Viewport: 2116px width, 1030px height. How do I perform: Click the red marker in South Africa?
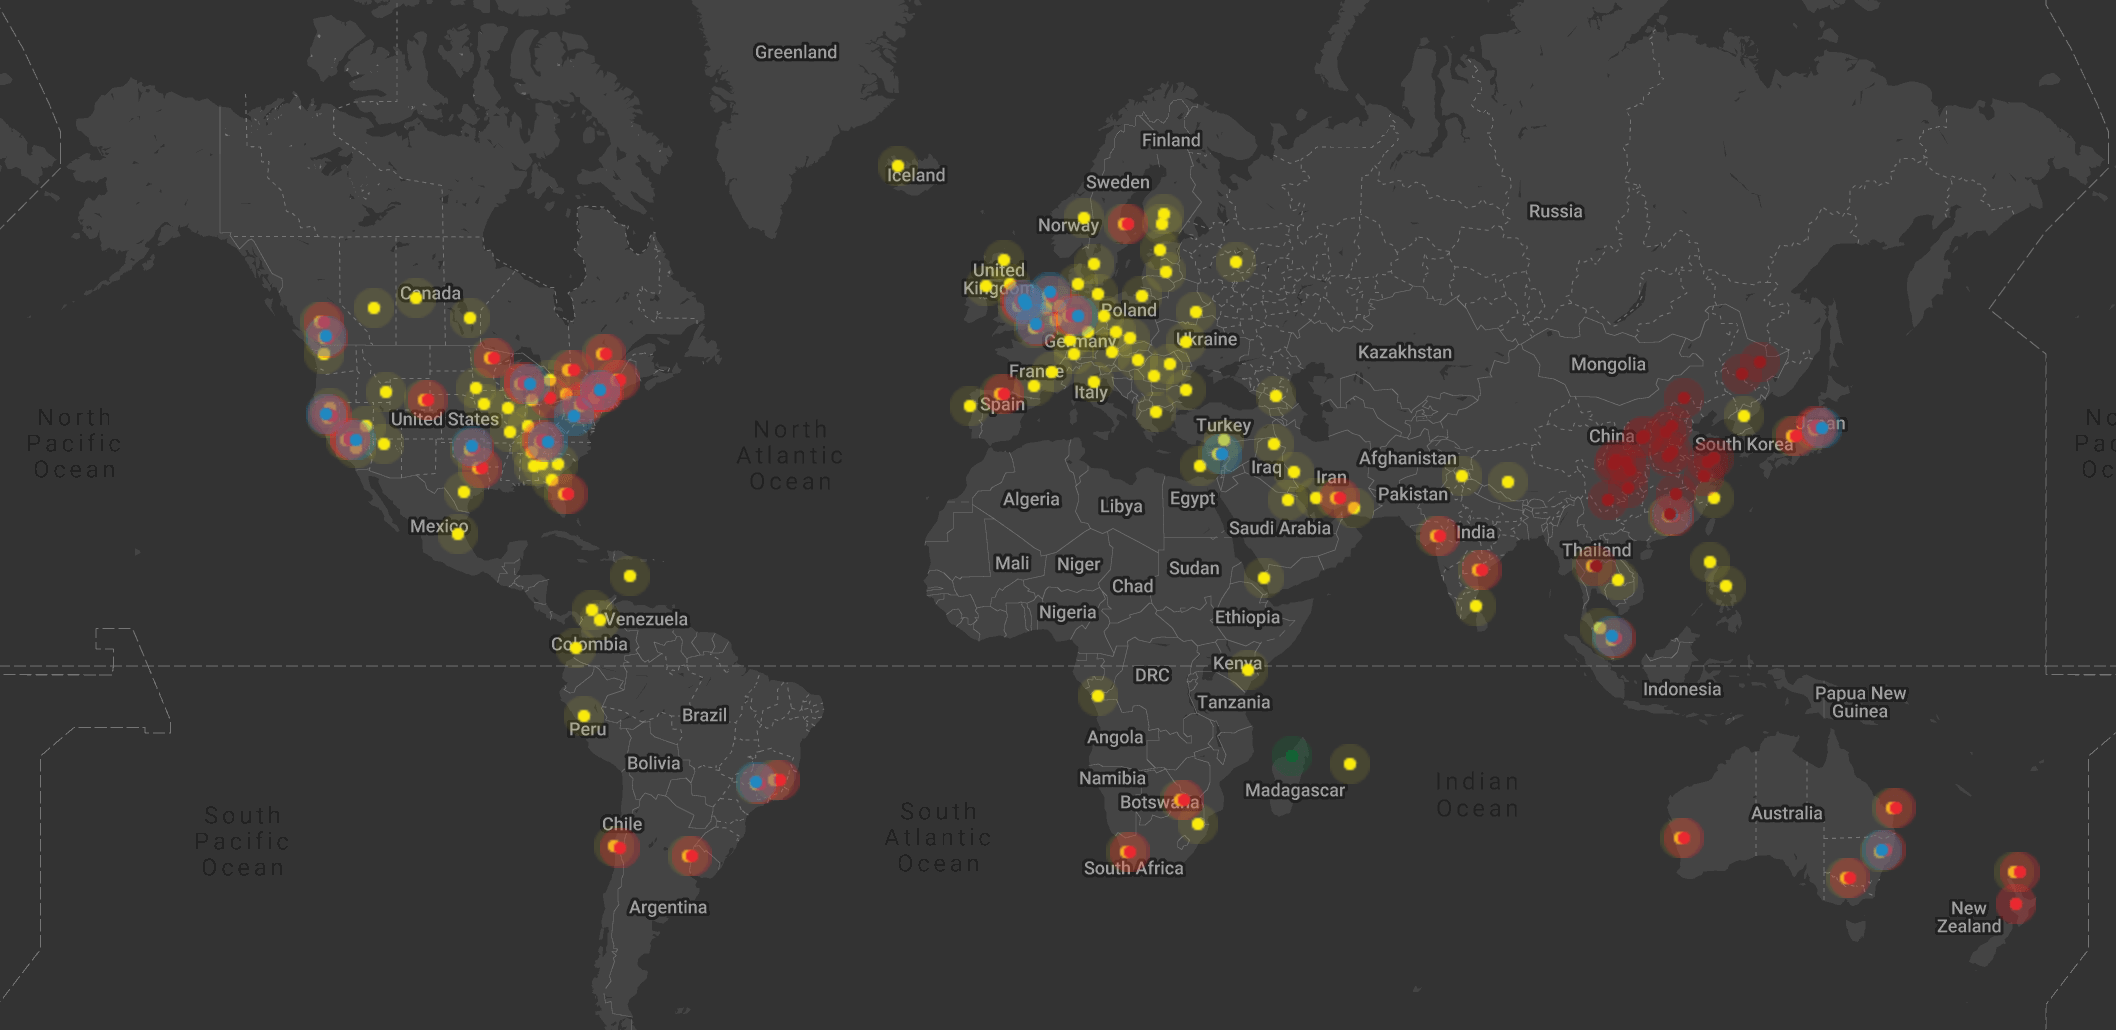click(x=1128, y=852)
